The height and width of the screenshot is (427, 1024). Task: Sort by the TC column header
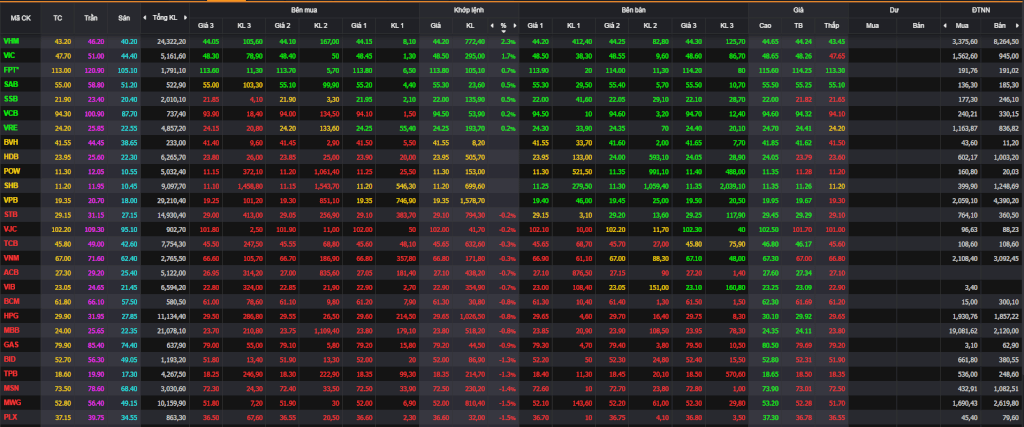point(57,18)
